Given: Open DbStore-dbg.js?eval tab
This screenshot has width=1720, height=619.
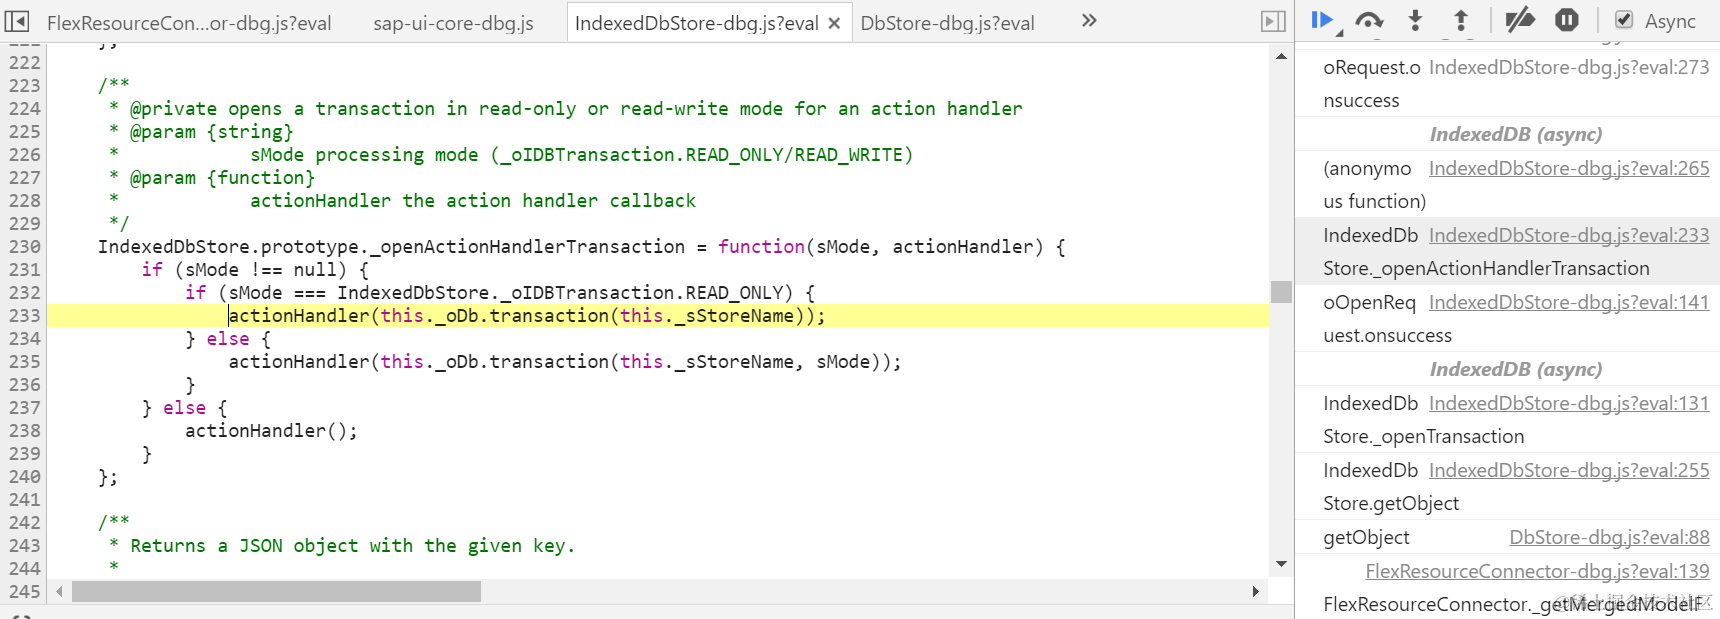Looking at the screenshot, I should click(x=947, y=22).
